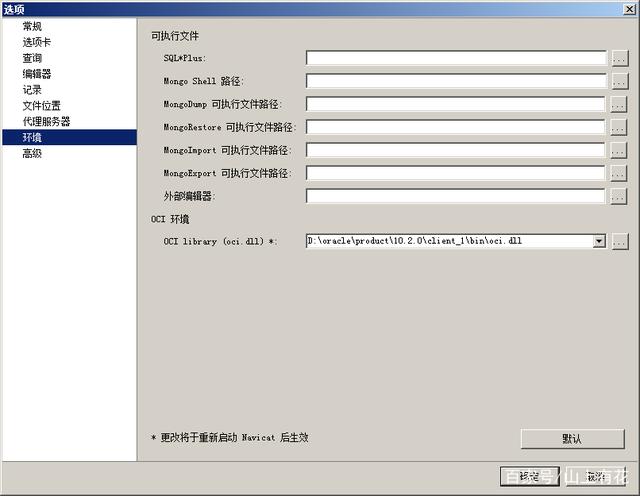Browse for the SQL*Plus executable

[x=620, y=58]
